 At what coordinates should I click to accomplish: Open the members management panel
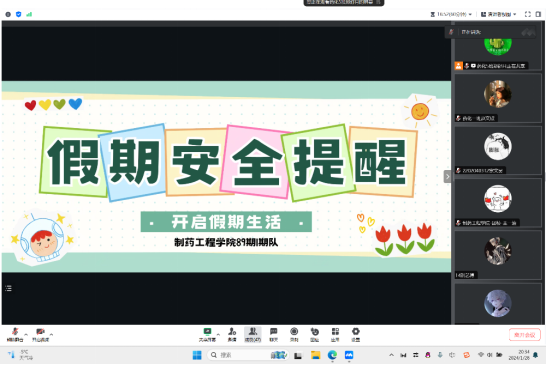tap(253, 335)
